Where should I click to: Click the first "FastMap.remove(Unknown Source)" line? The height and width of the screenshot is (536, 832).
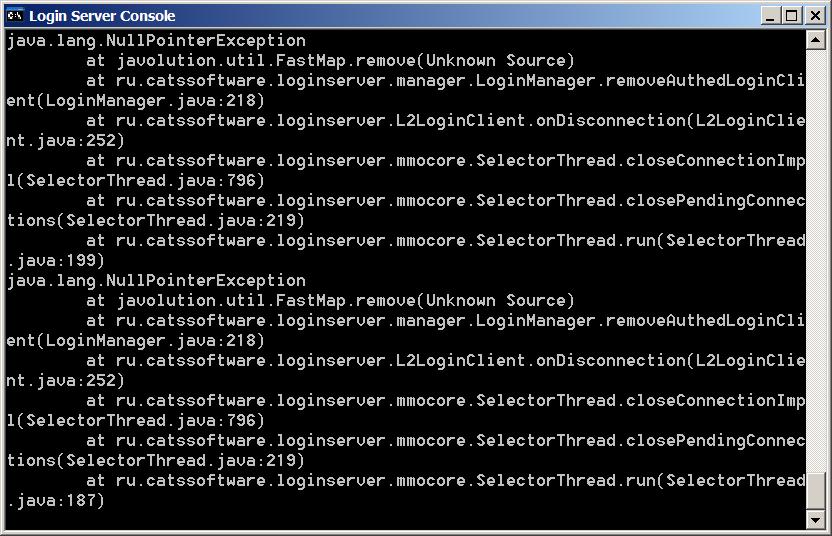tap(330, 61)
